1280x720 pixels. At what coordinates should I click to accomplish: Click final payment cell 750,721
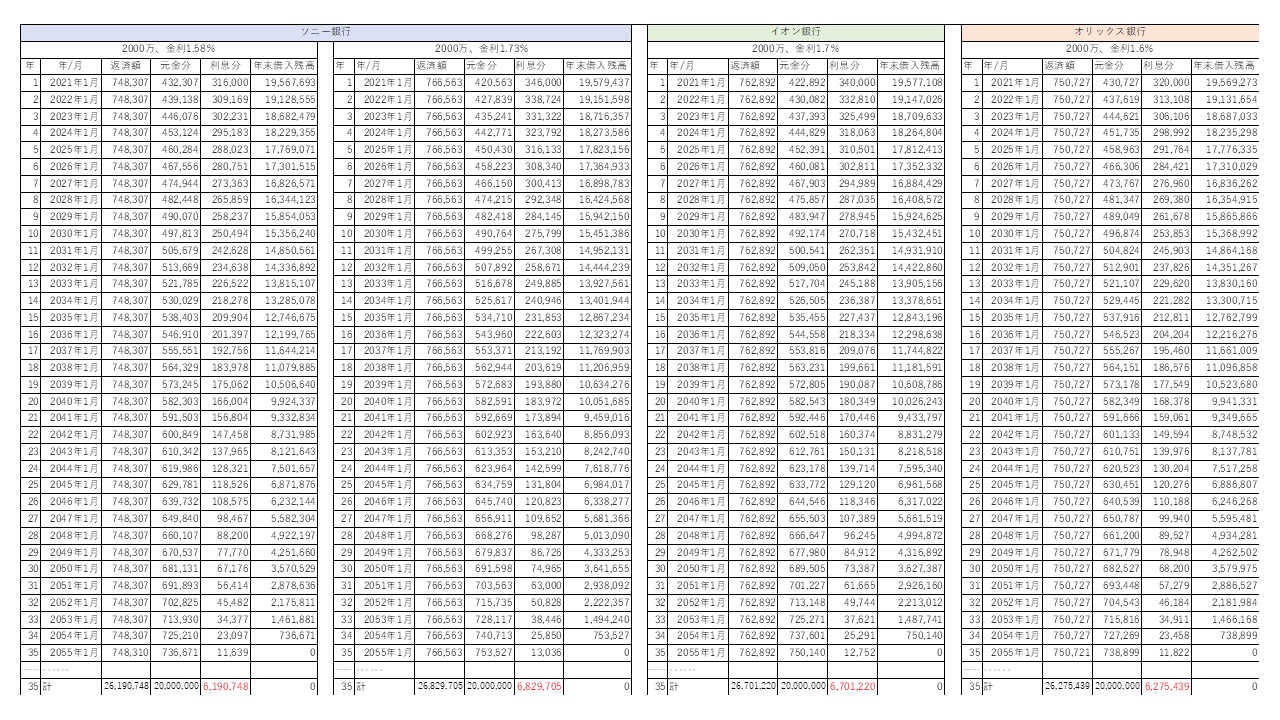1067,653
